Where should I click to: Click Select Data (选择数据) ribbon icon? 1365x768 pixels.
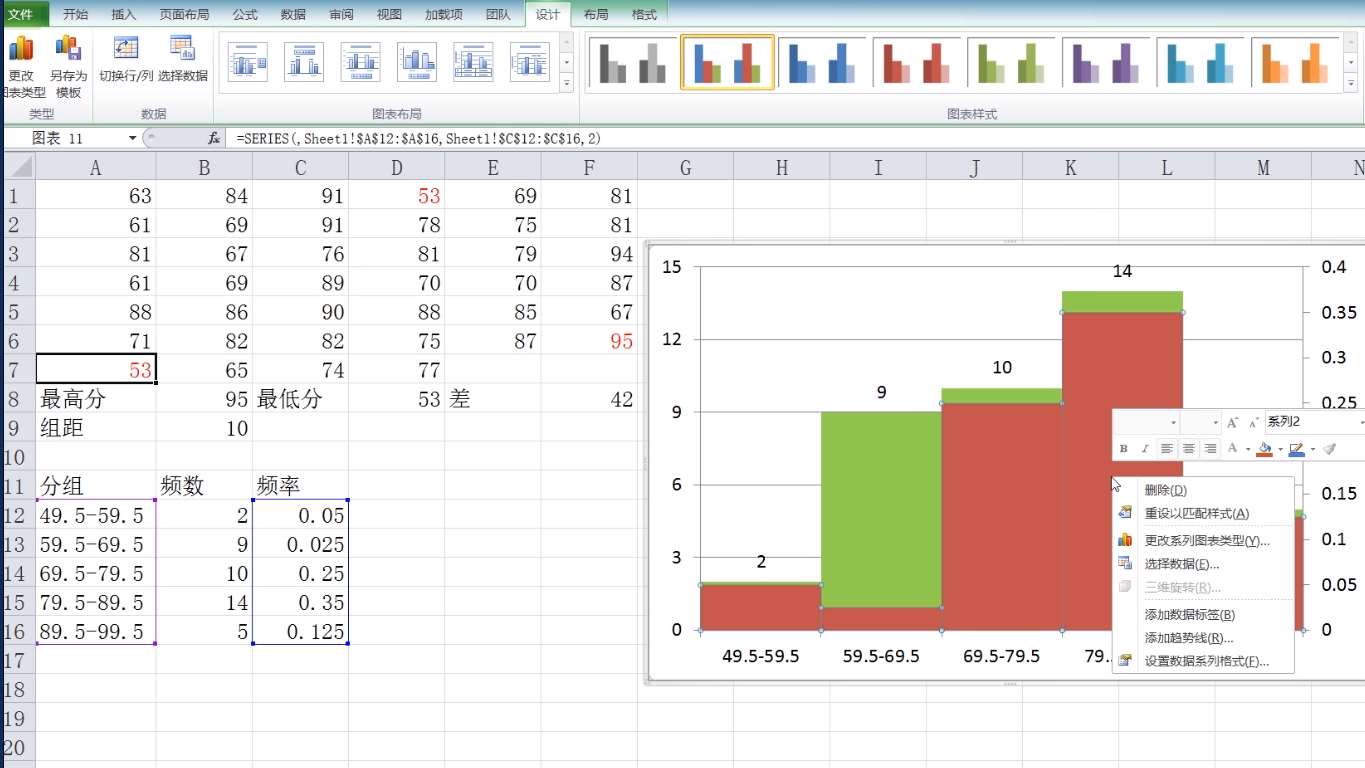click(182, 58)
